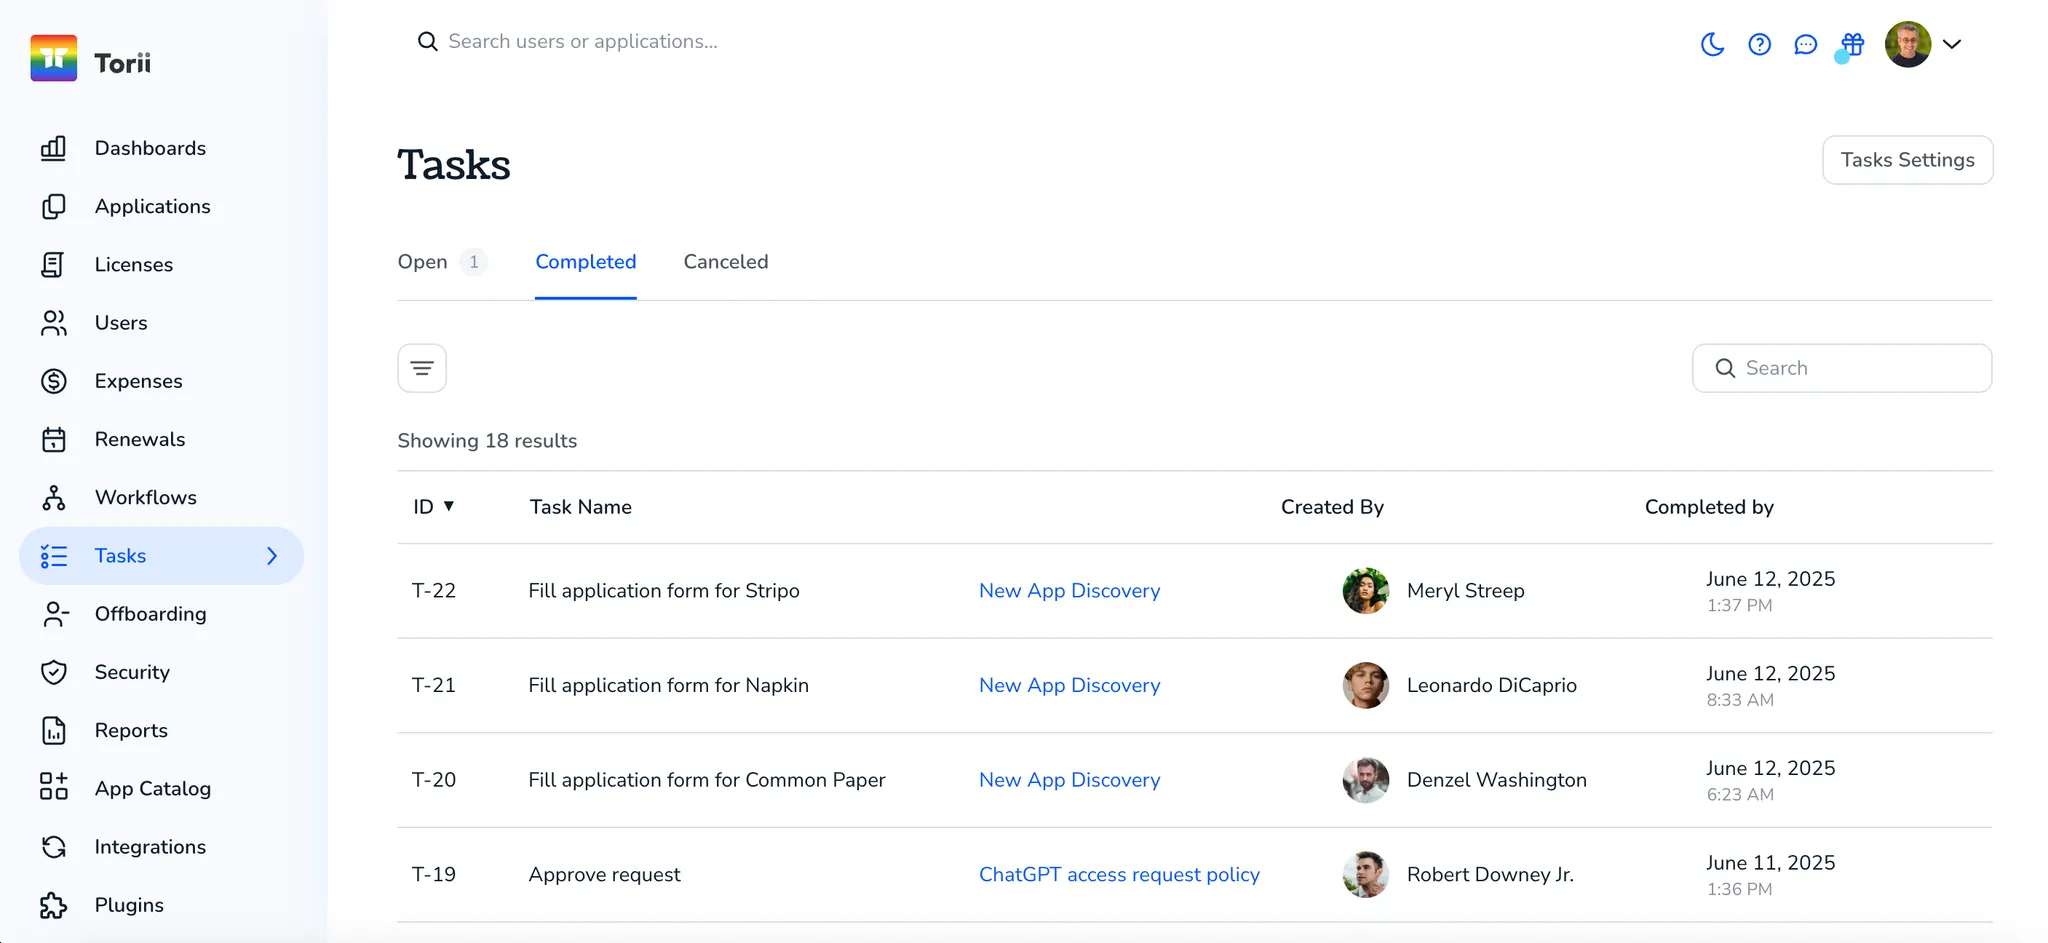Switch to the Canceled tab
This screenshot has height=943, width=2048.
tap(726, 262)
